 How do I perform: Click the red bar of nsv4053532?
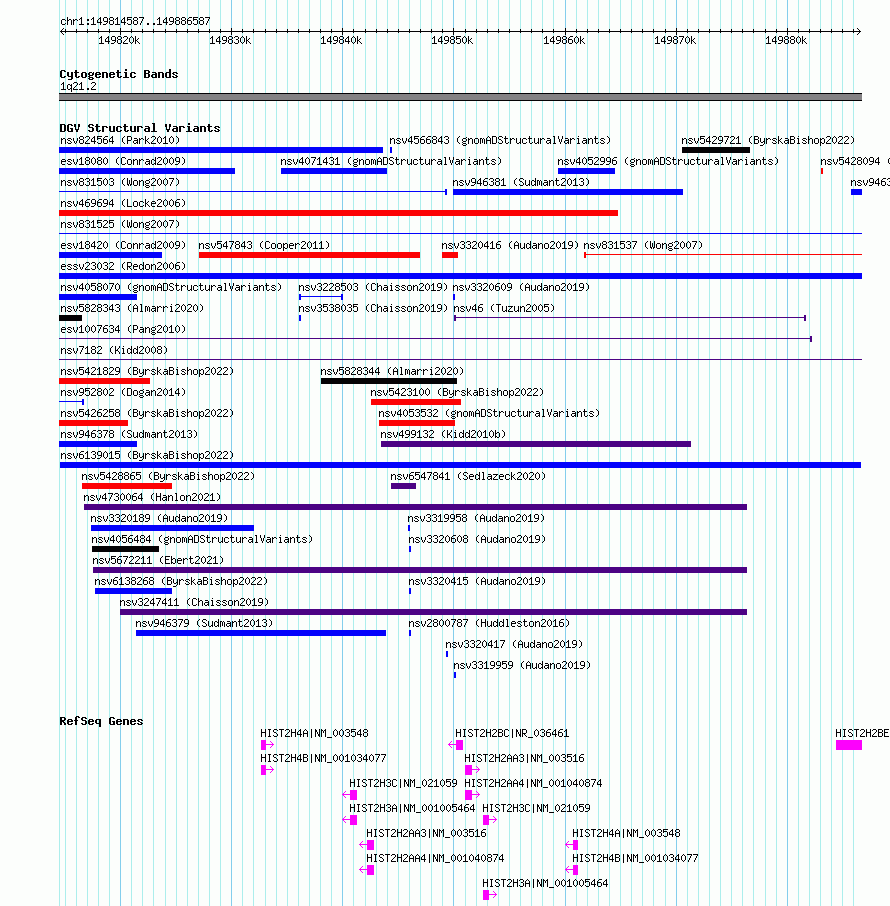pos(417,423)
